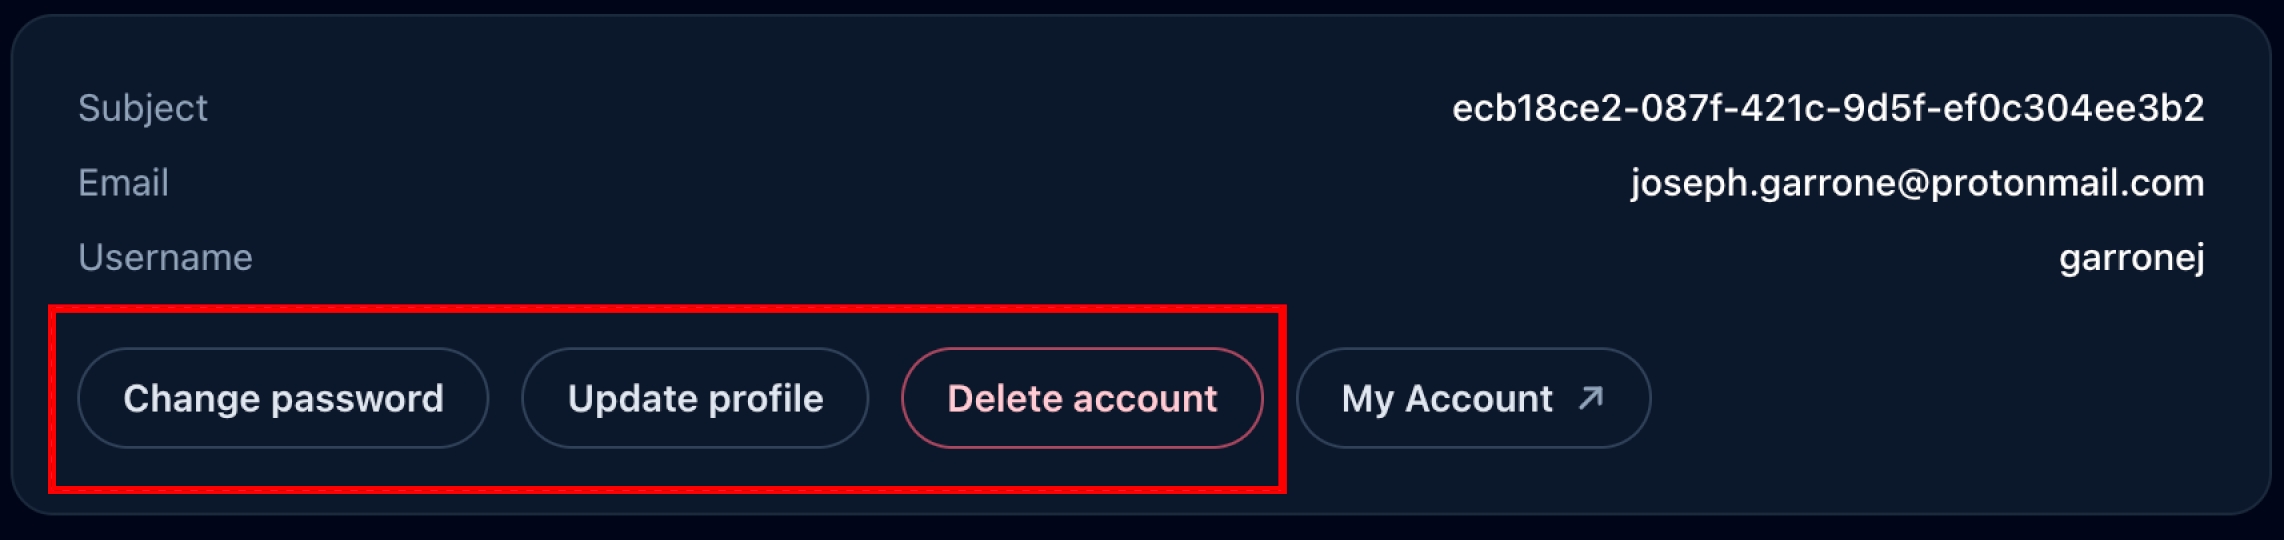
Task: Click the garronej username value
Action: pyautogui.click(x=2131, y=258)
